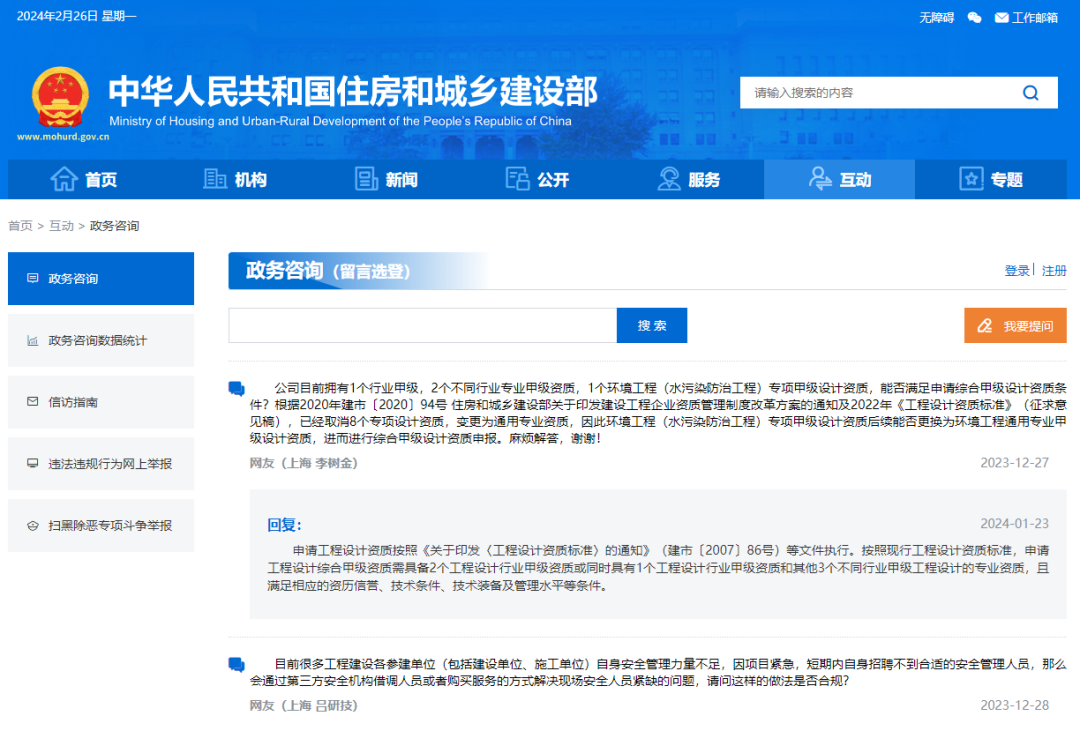Viewport: 1080px width, 731px height.
Task: Click the monitor icon beside 违法违规行为网上举报
Action: click(x=32, y=463)
